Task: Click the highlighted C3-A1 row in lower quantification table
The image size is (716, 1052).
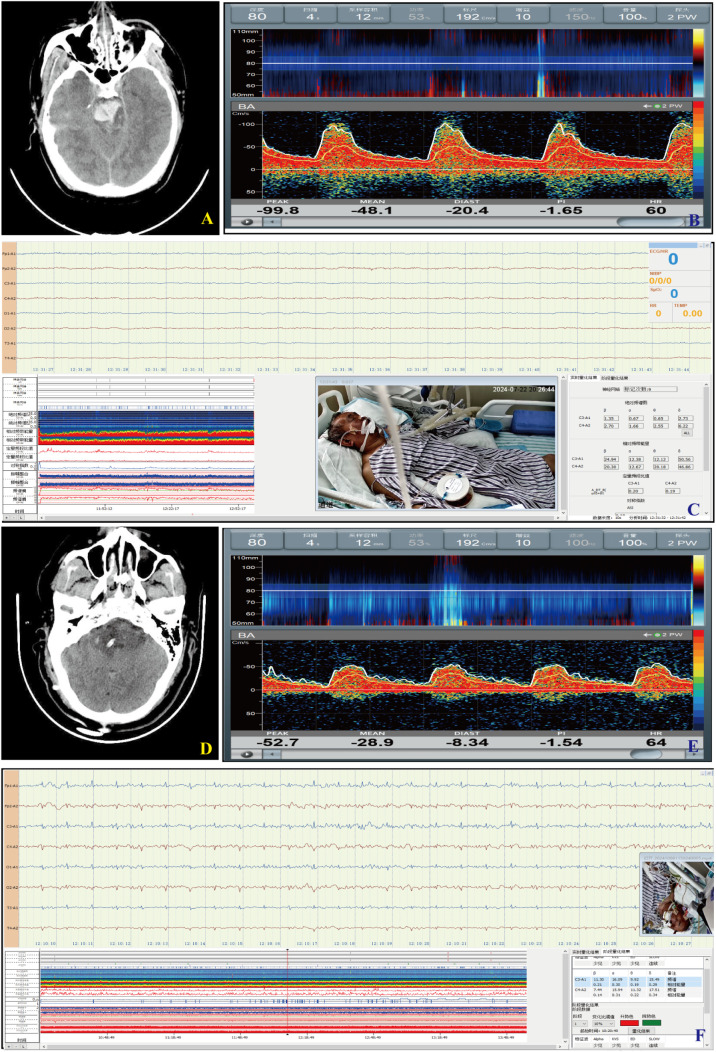Action: [637, 980]
